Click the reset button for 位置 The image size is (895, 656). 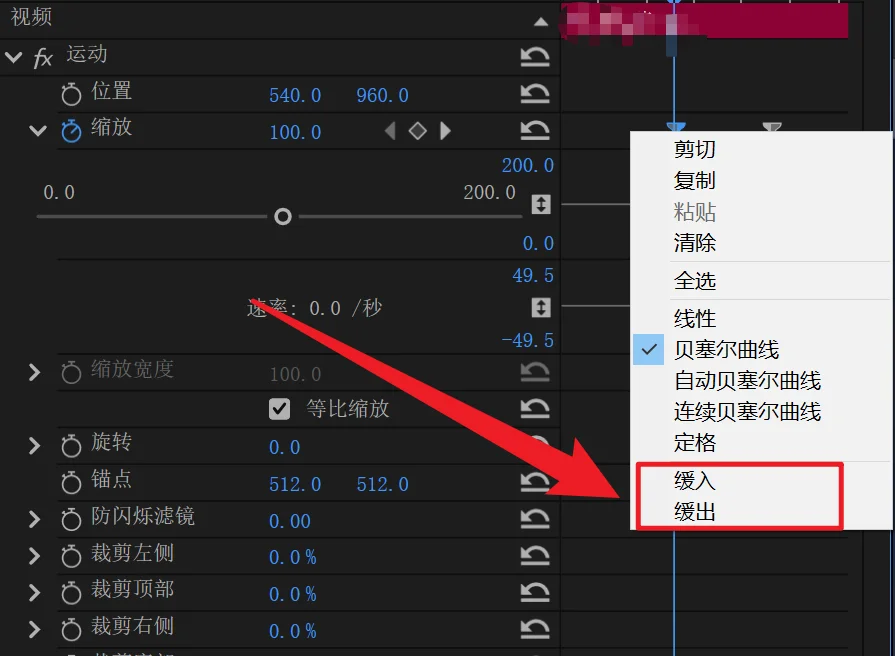536,92
